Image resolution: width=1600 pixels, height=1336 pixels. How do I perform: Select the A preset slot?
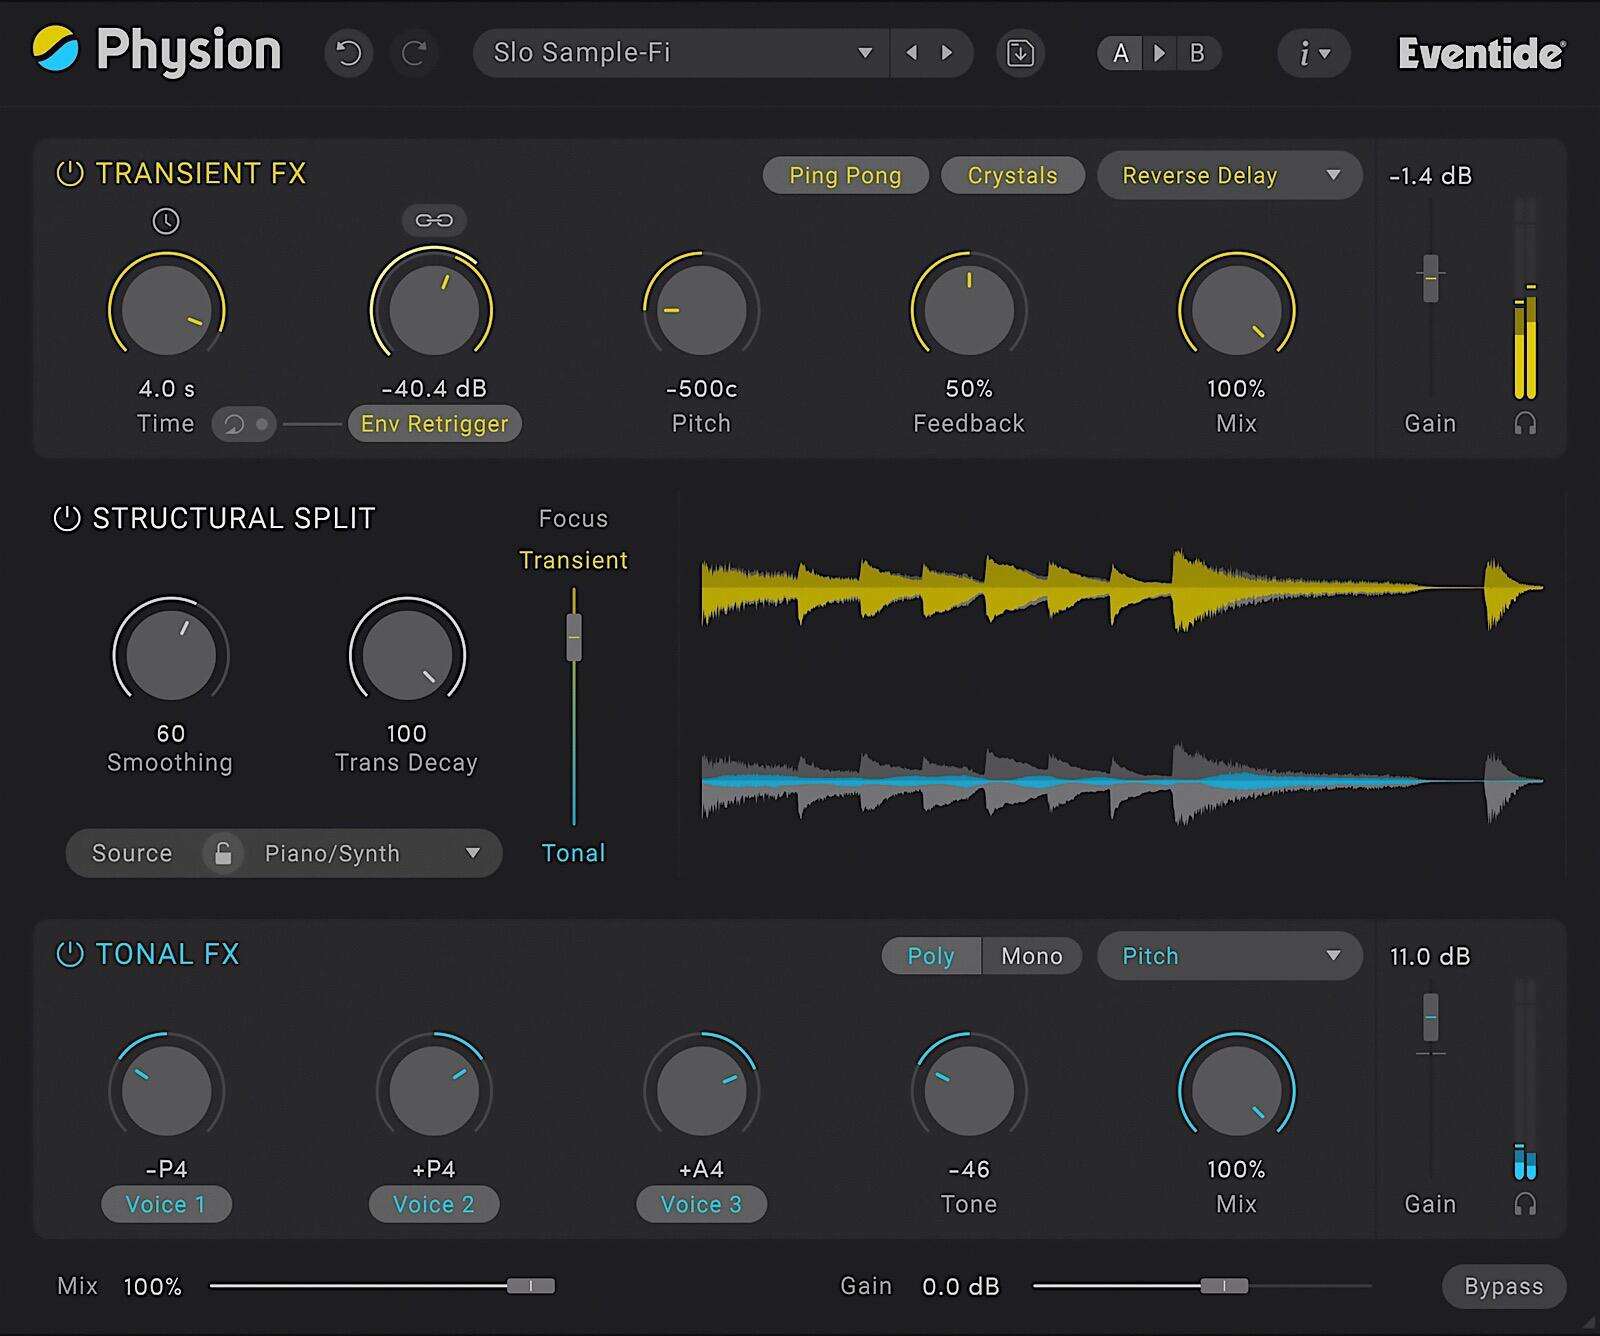point(1121,53)
